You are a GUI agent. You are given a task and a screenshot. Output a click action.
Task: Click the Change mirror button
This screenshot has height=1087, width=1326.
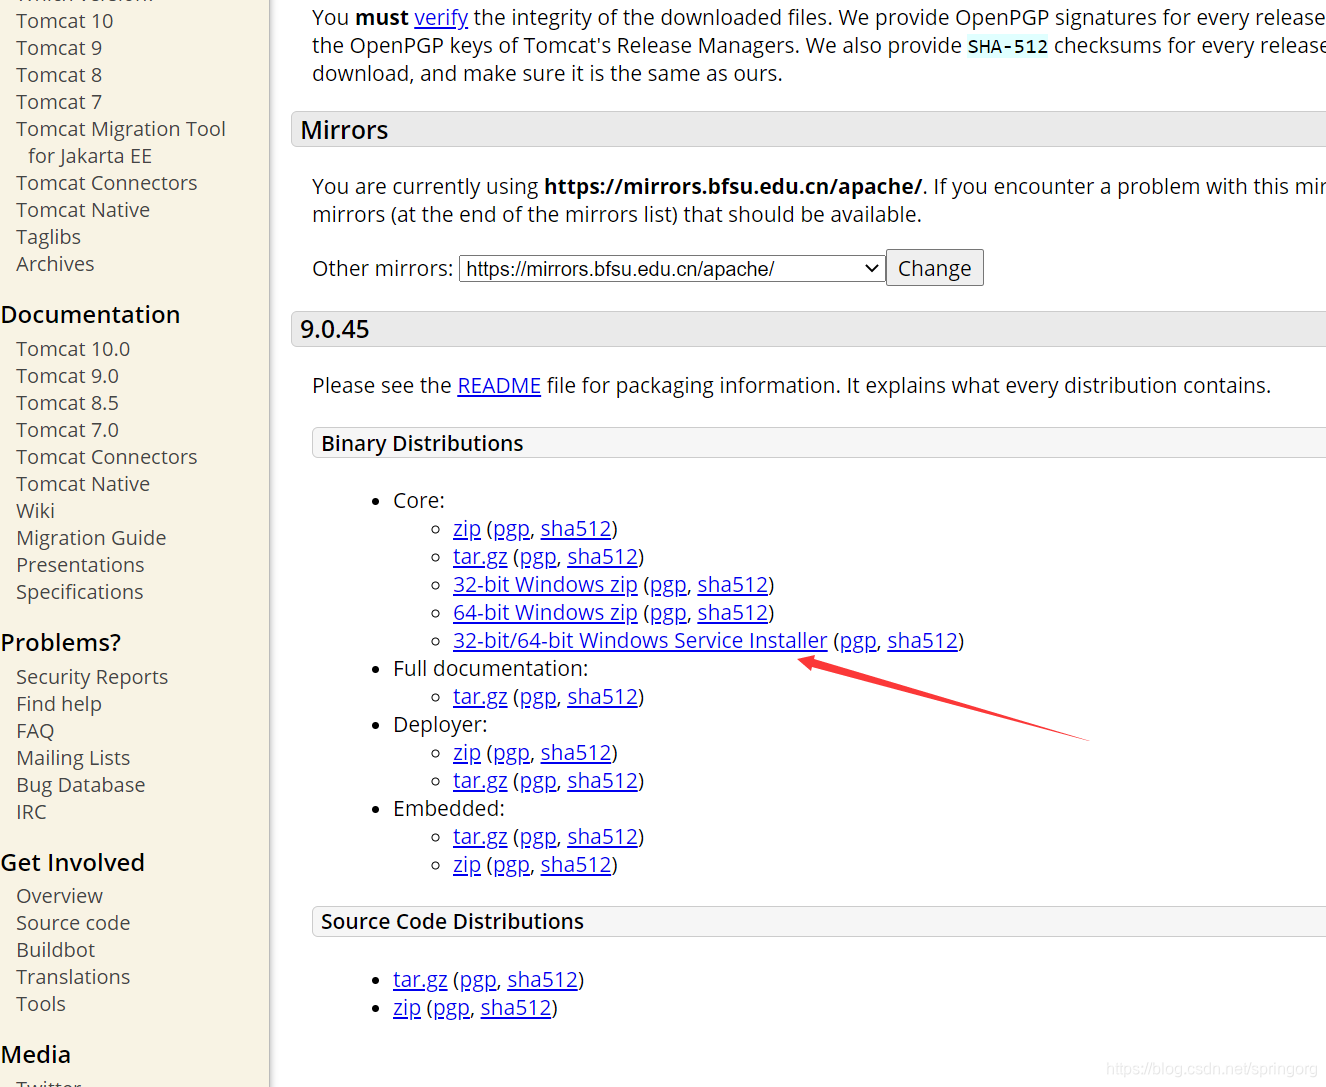pos(934,268)
